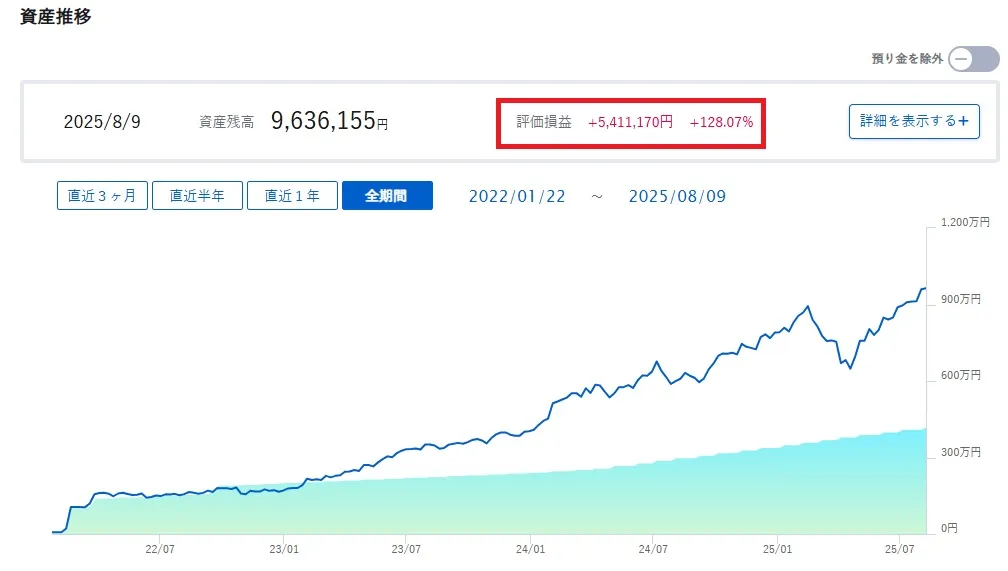Click the +128.07% return percentage

point(721,122)
